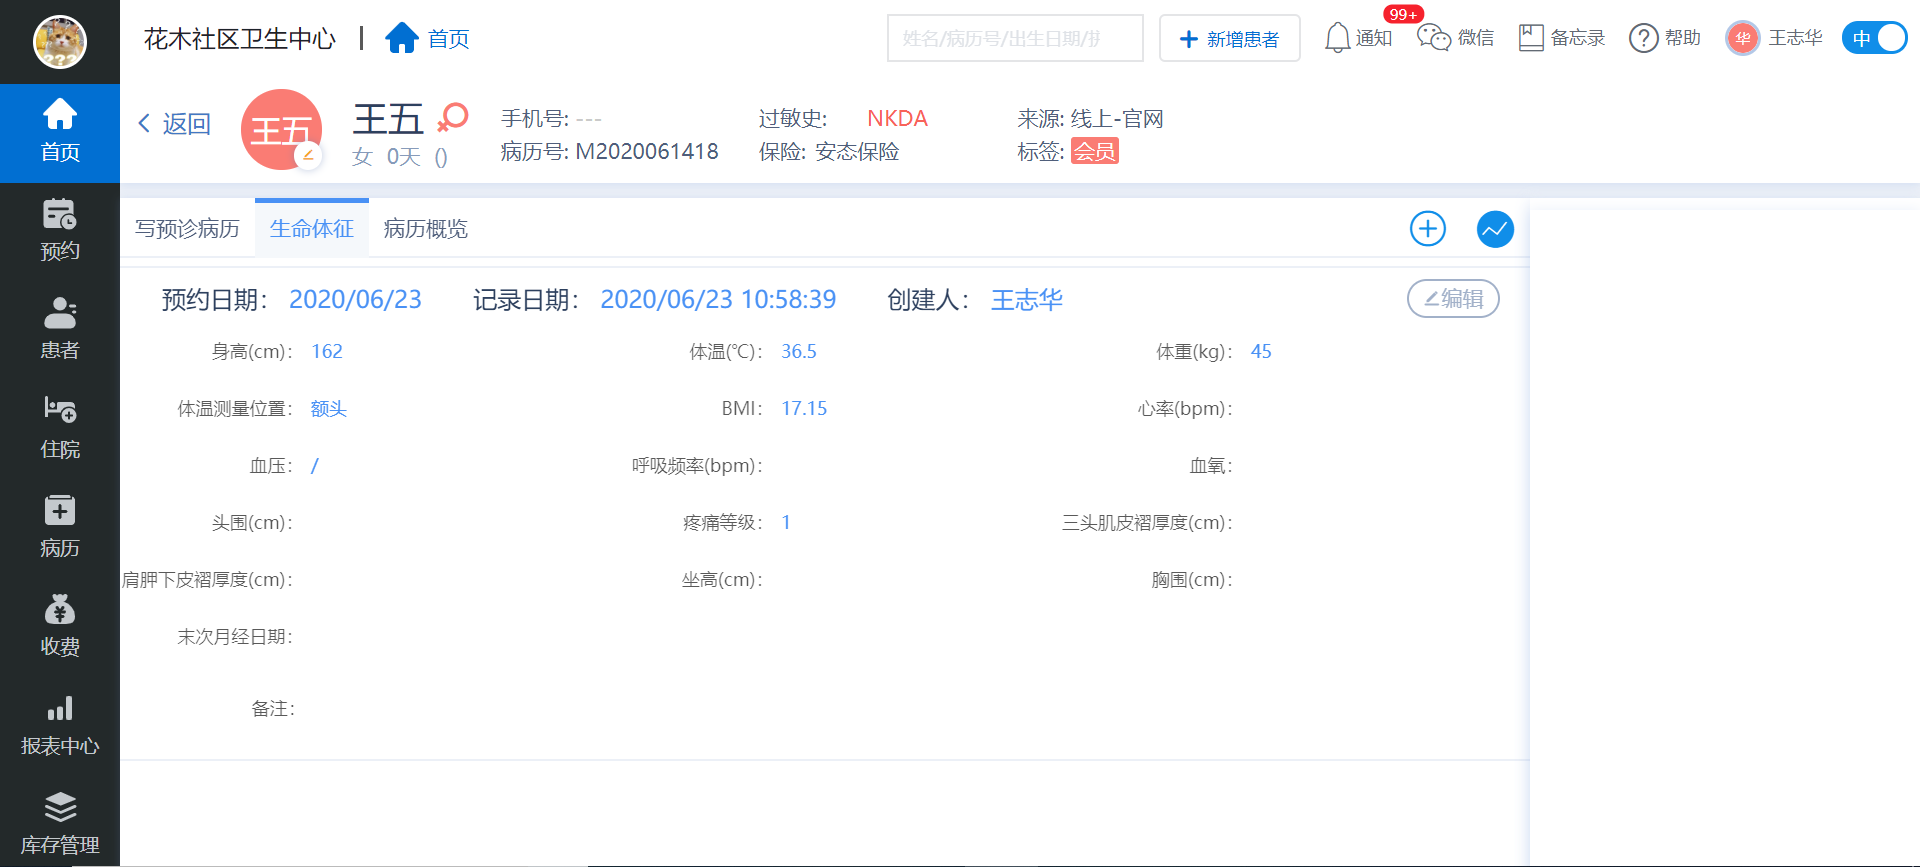Click creator name 王志华 in record

[x=1027, y=300]
